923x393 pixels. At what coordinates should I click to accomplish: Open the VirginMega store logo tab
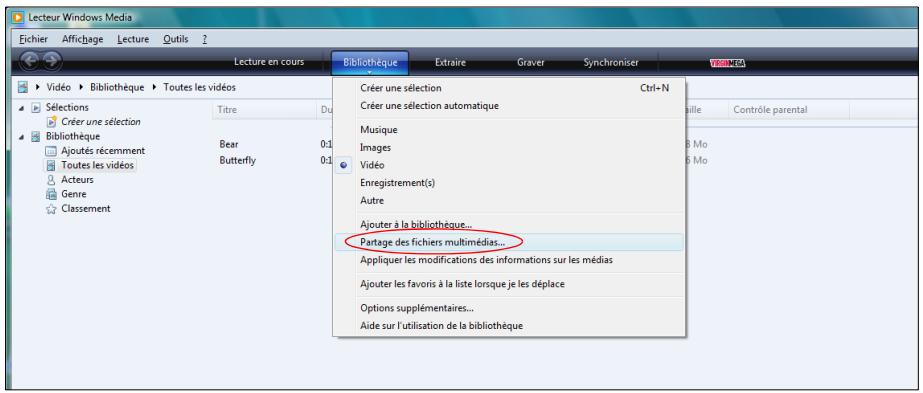pos(728,64)
